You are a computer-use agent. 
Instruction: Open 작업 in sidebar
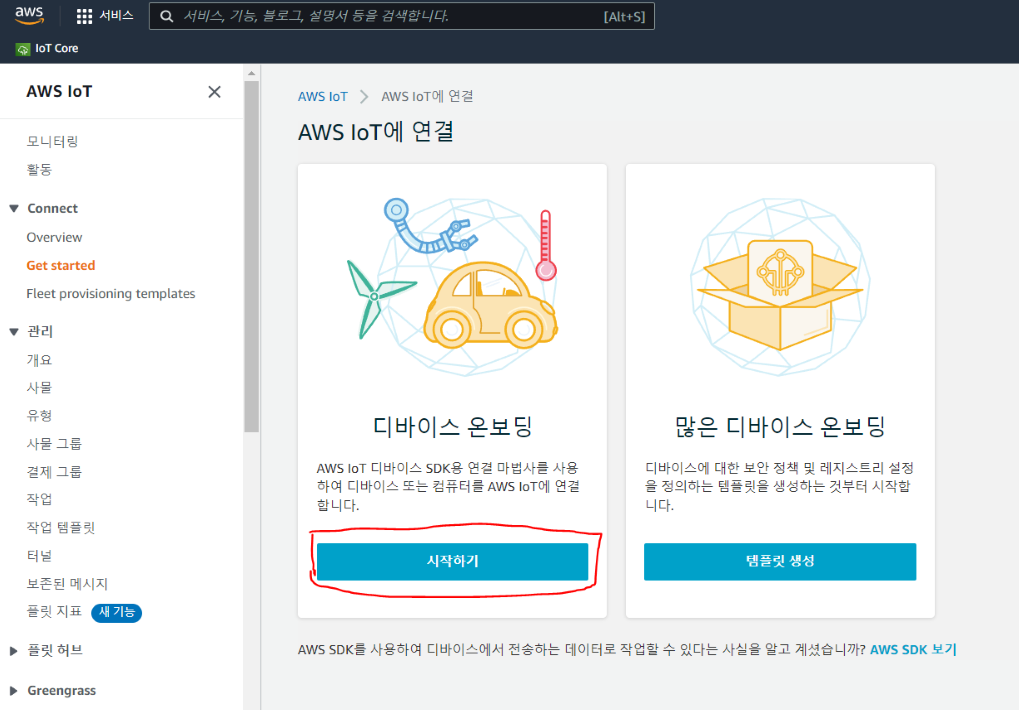click(39, 499)
